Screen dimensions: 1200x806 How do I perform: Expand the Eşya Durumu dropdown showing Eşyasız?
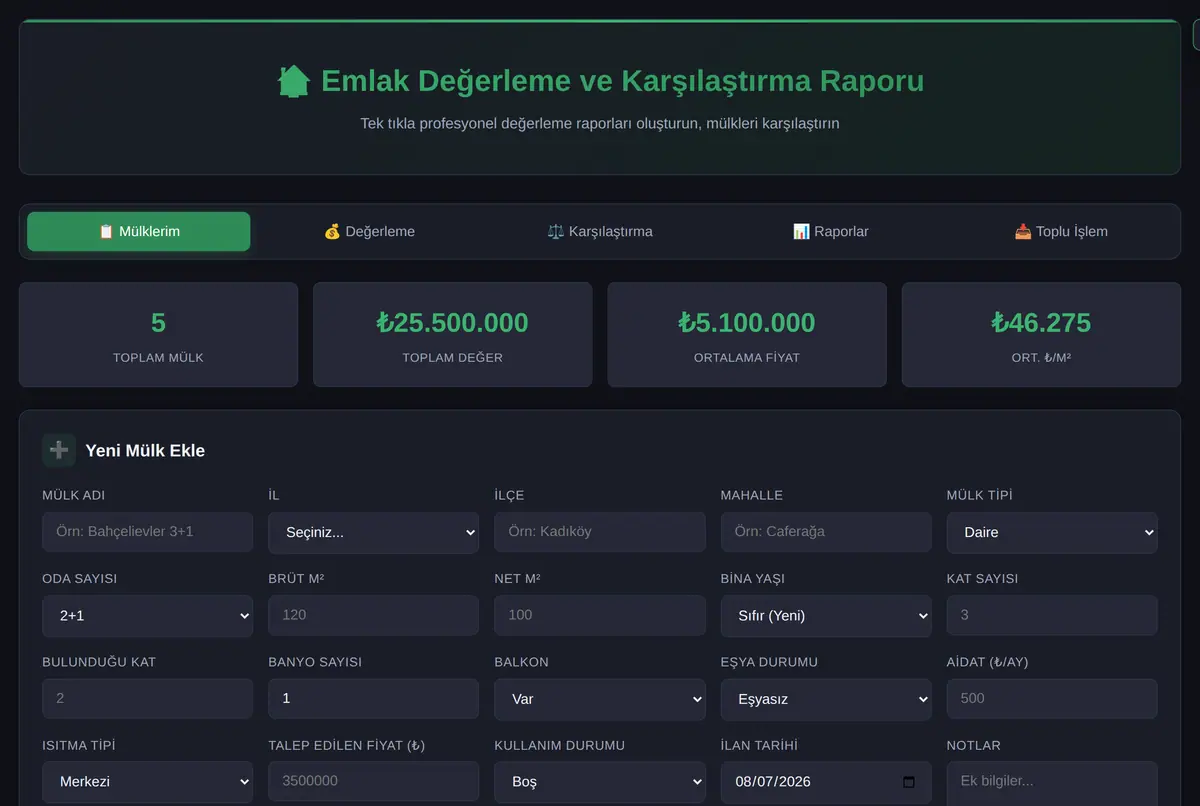pos(826,699)
